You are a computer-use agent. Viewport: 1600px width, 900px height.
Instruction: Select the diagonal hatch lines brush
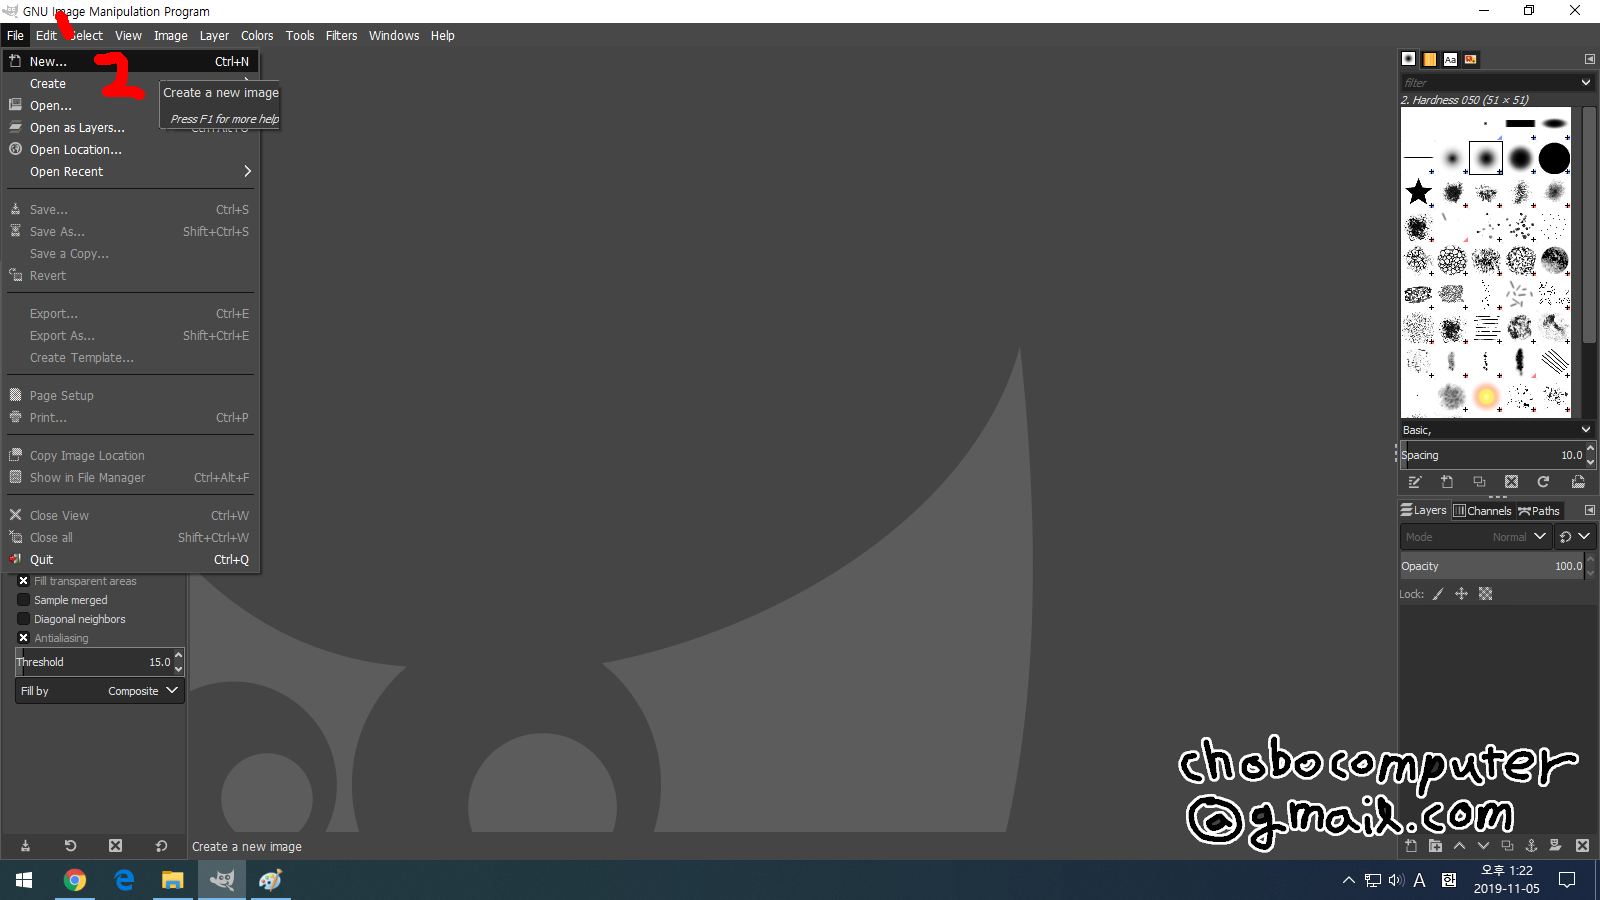[1554, 361]
